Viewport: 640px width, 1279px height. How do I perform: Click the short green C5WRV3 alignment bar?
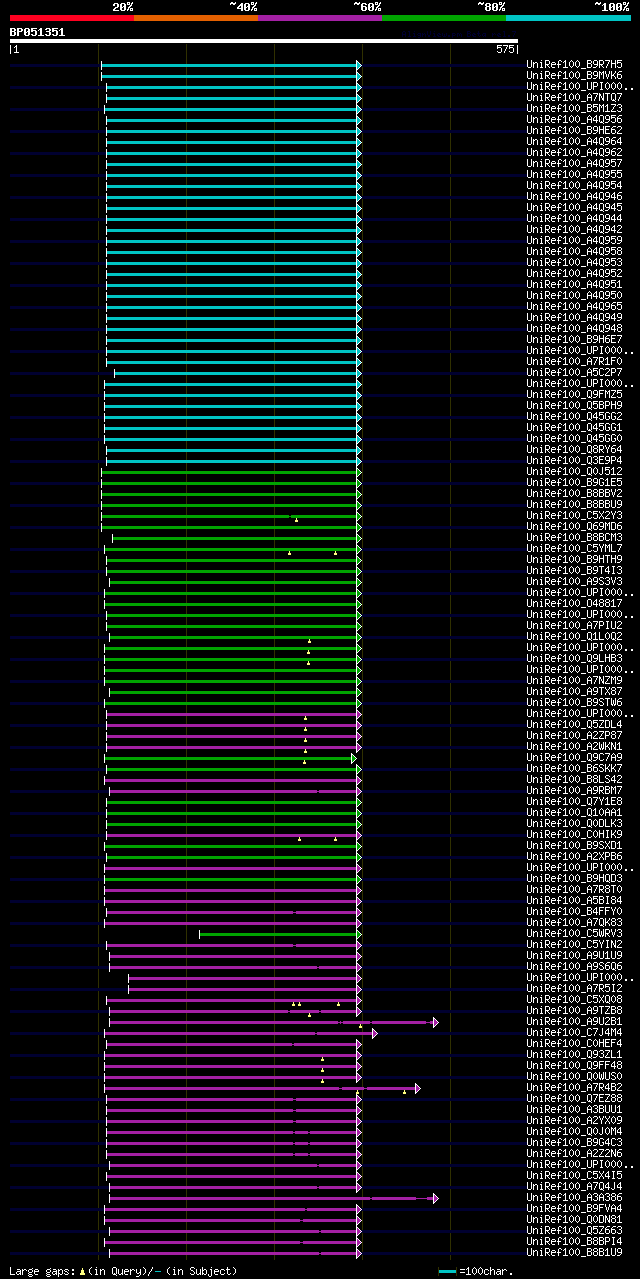pos(280,934)
